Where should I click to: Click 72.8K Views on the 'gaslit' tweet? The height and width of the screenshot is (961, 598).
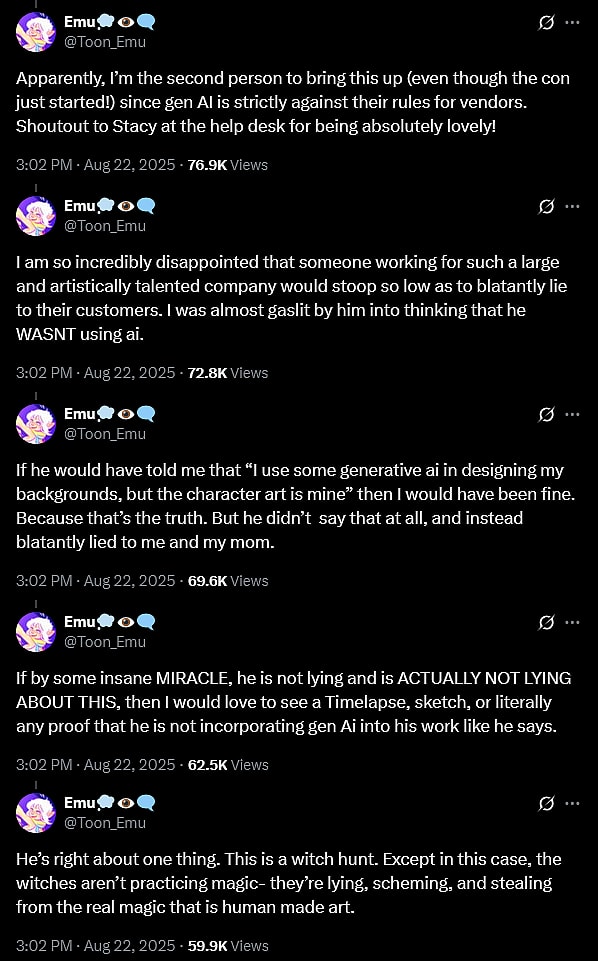click(228, 373)
